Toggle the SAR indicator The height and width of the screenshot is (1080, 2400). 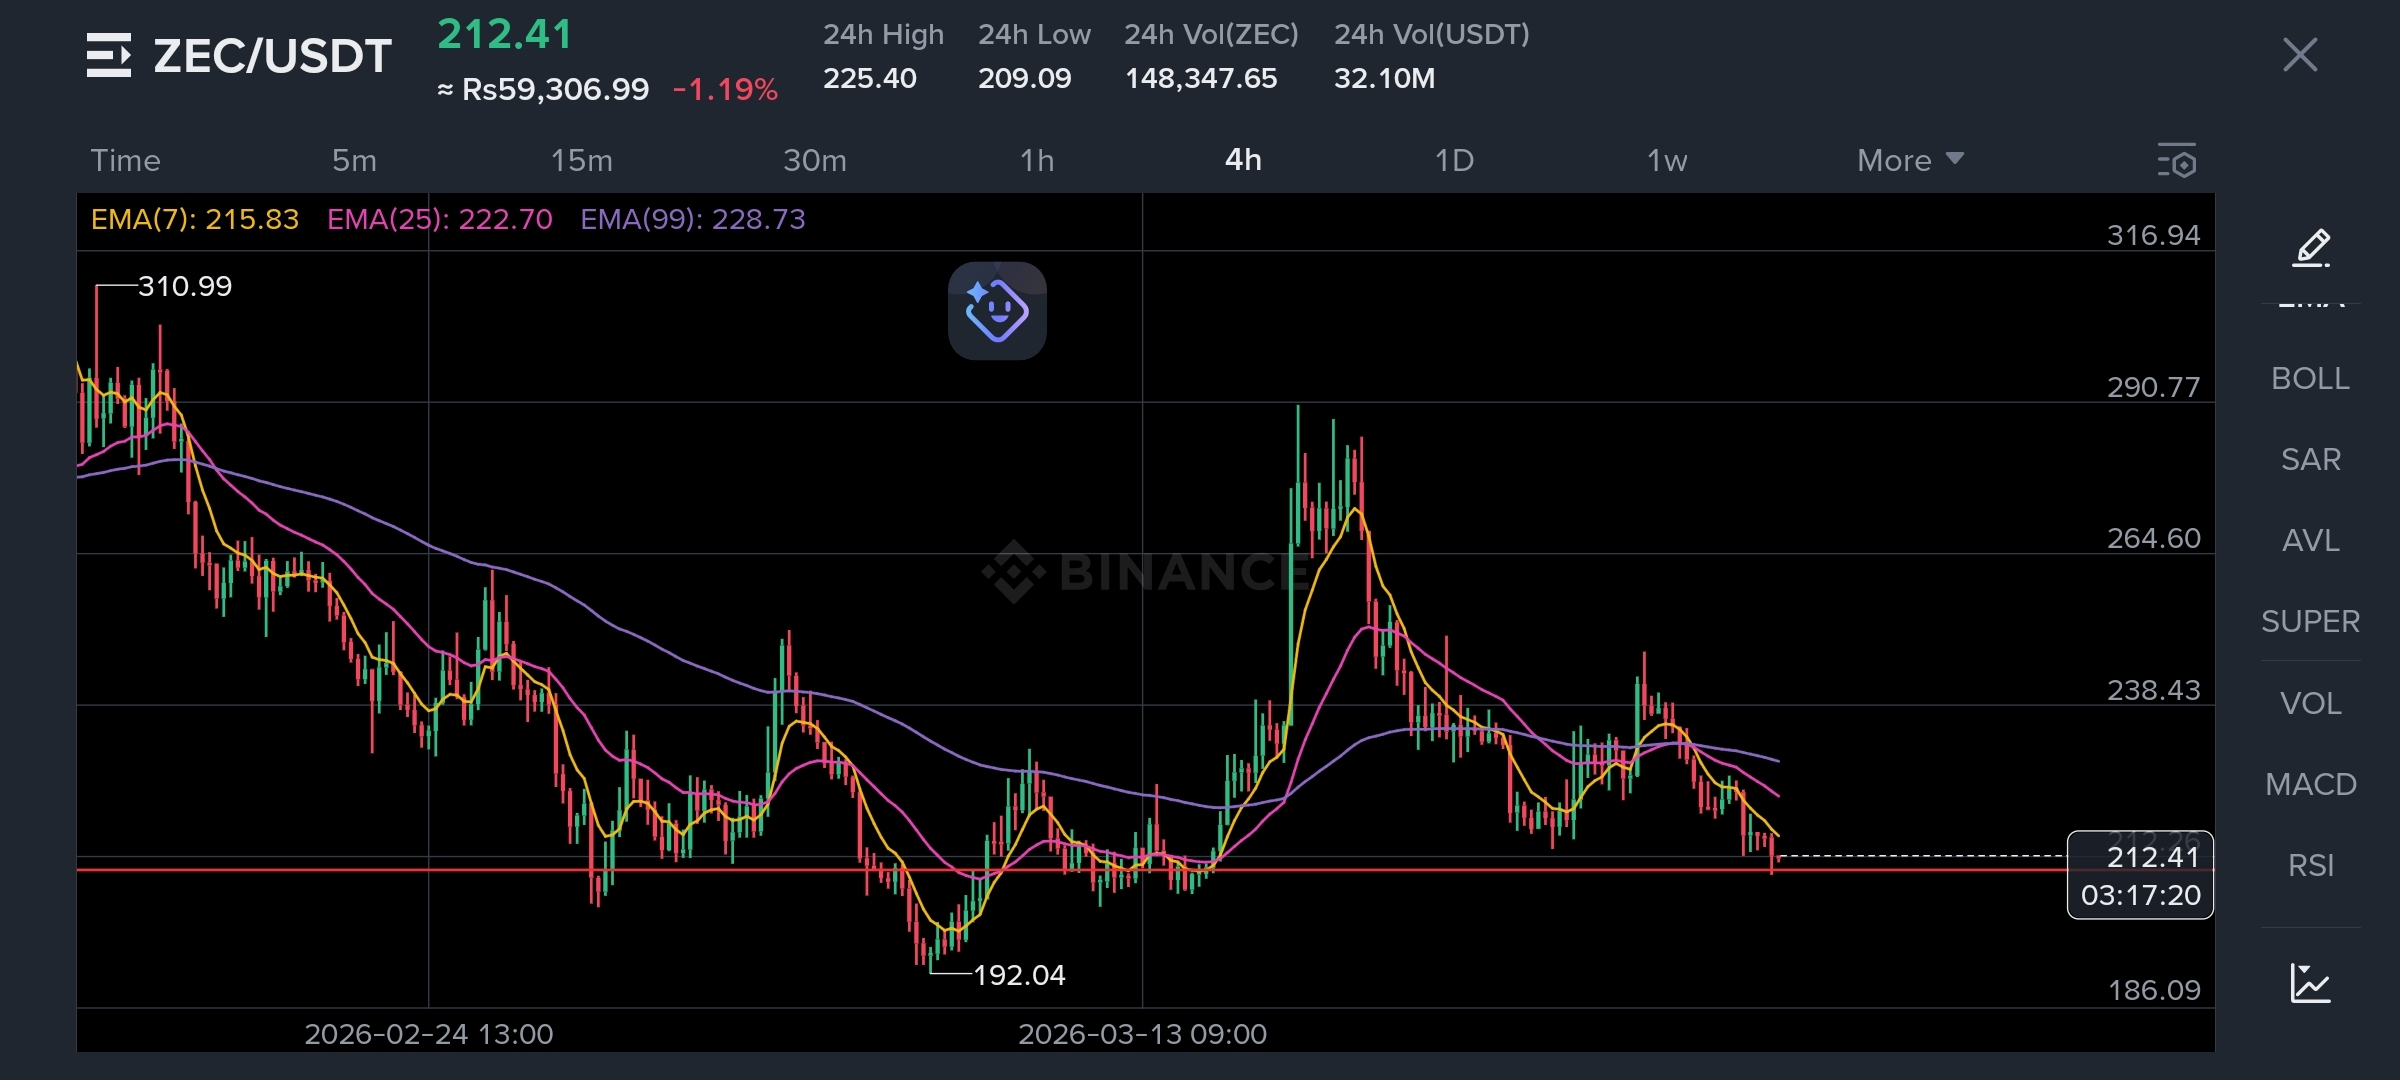coord(2310,459)
